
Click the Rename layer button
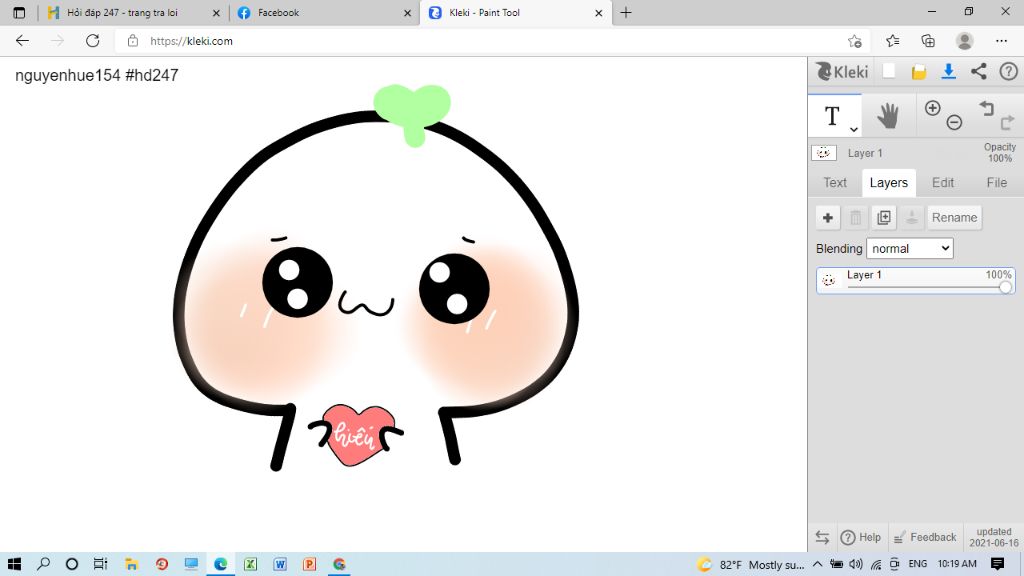954,218
